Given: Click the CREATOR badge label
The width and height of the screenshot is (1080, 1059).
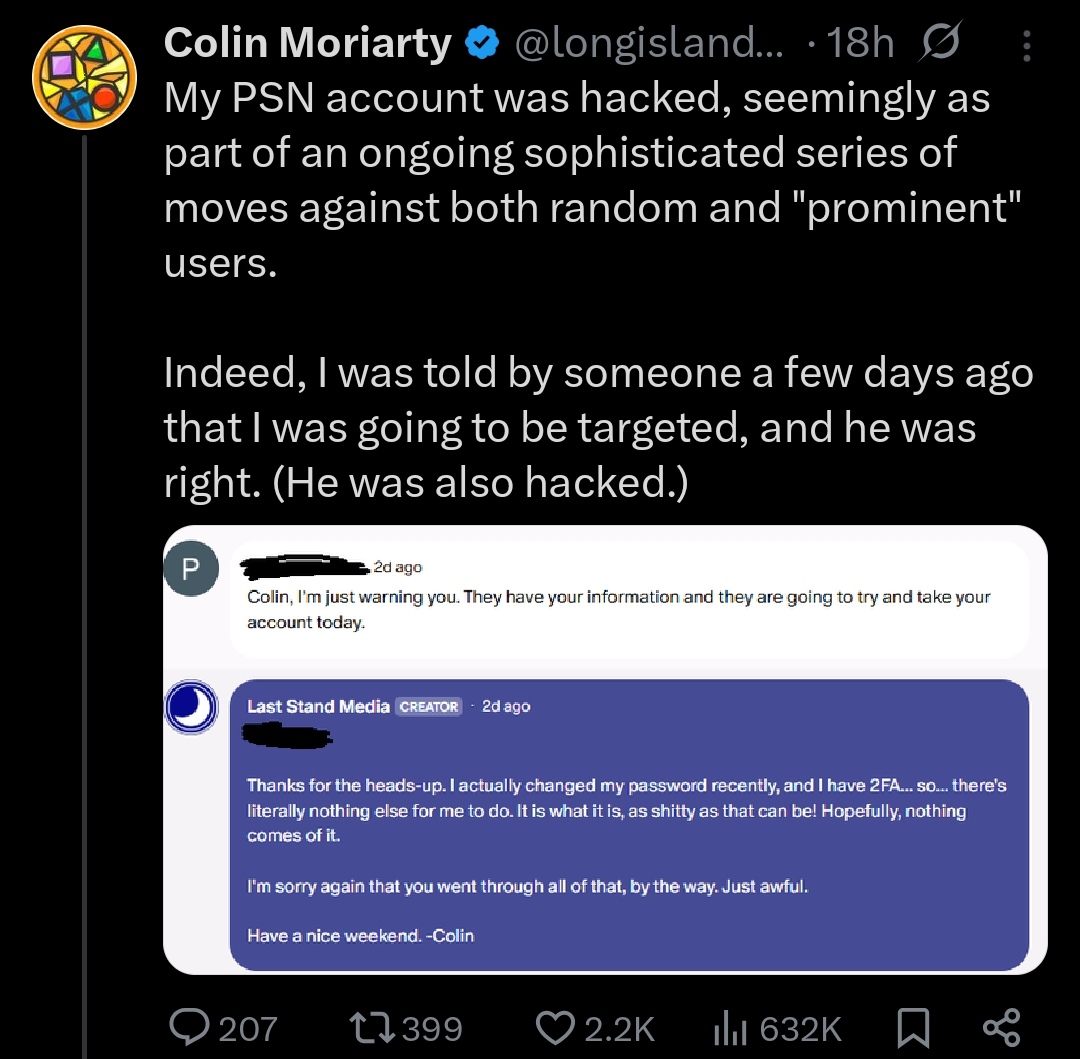Looking at the screenshot, I should pos(428,706).
